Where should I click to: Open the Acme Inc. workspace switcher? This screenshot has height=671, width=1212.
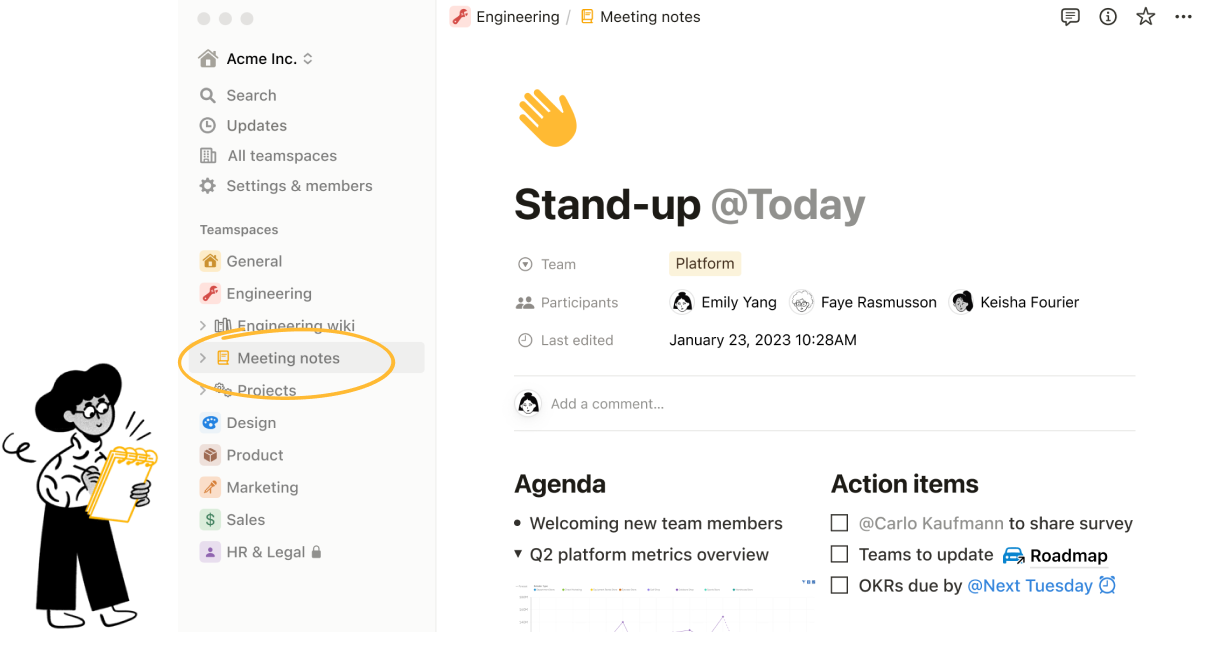tap(256, 59)
